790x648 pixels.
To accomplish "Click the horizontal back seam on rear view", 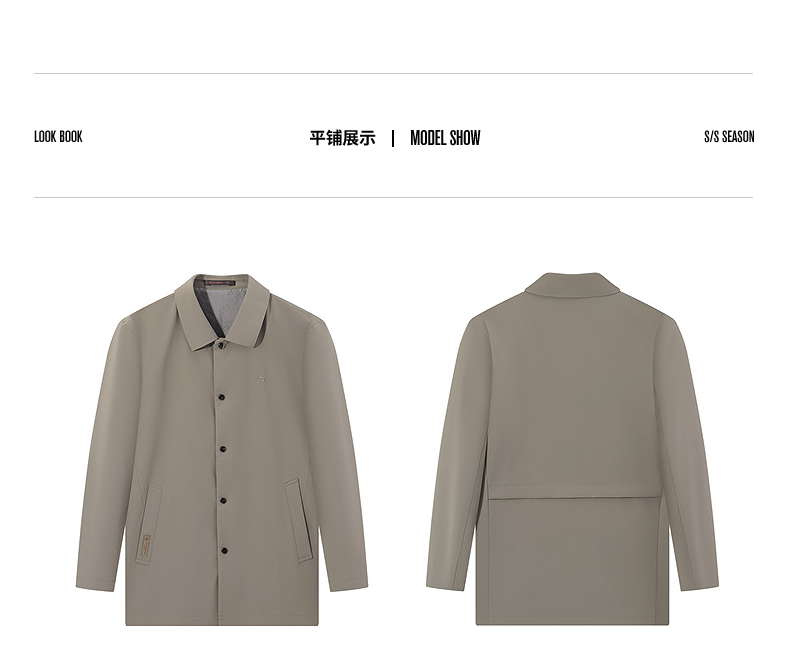I will [x=574, y=498].
